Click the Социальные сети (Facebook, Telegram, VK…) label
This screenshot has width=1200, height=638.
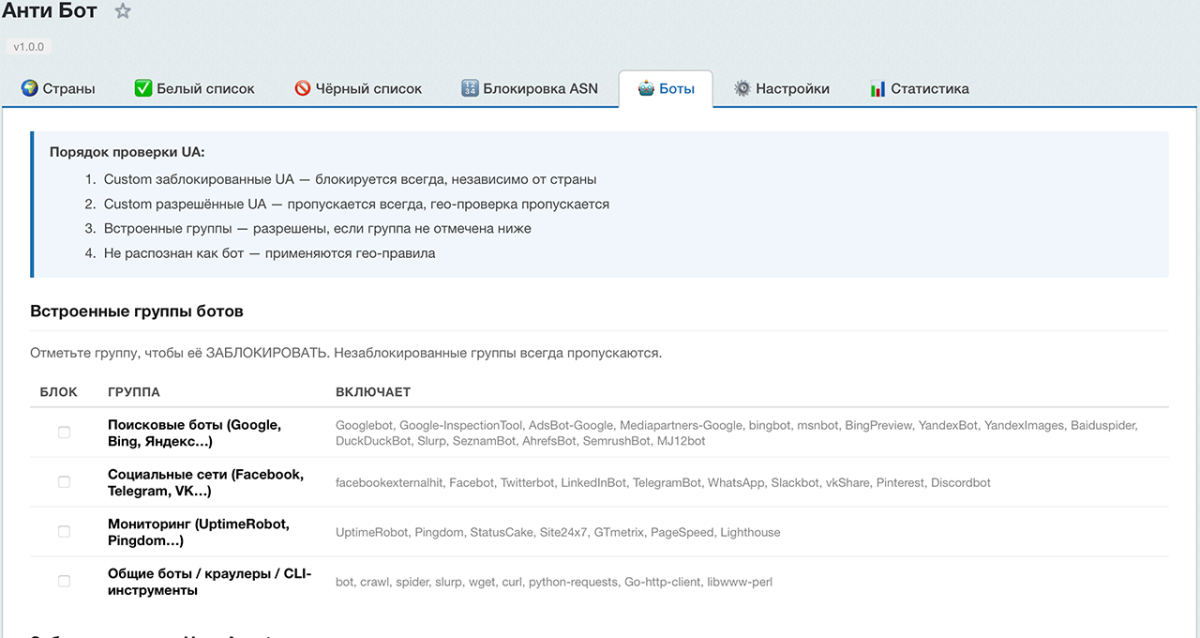click(x=206, y=483)
